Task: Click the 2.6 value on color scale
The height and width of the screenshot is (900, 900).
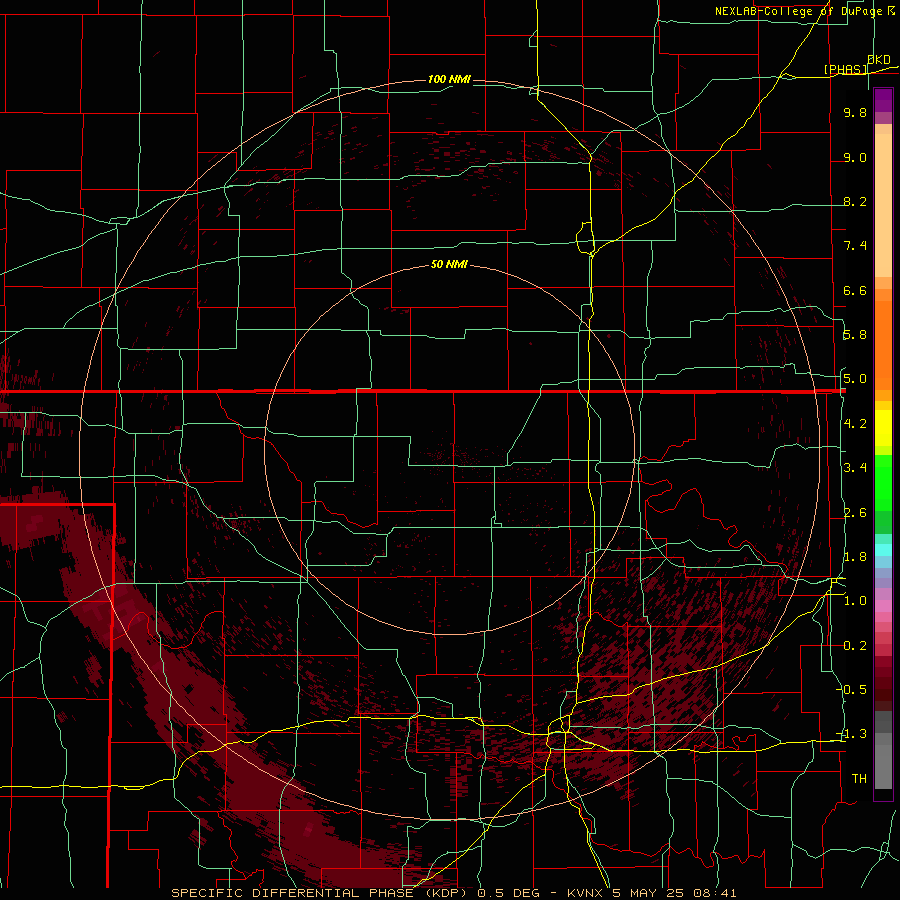Action: (x=855, y=513)
